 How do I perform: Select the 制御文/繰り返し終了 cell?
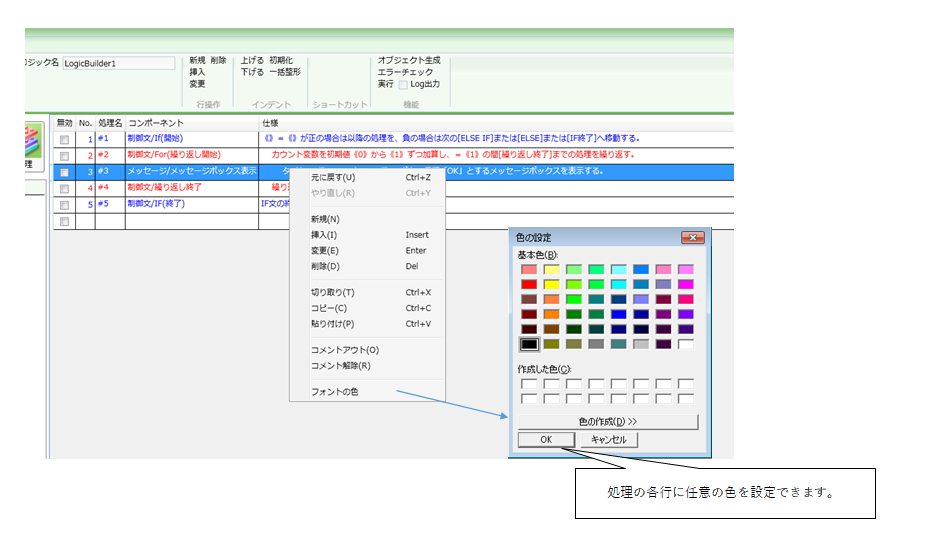click(x=192, y=188)
